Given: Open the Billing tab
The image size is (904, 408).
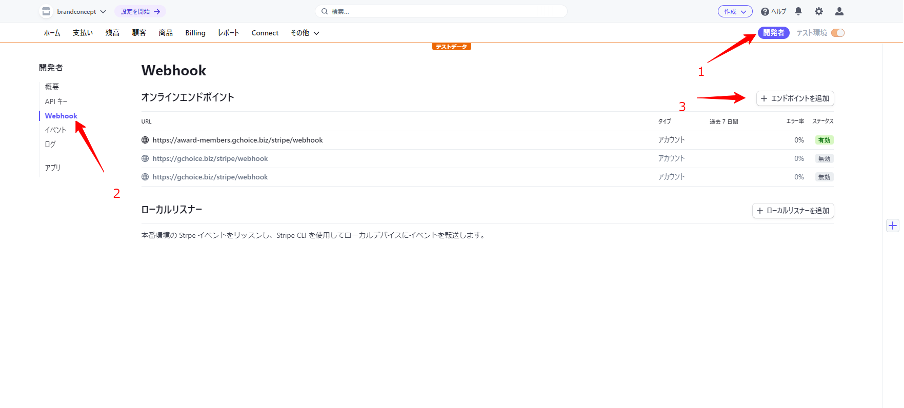Looking at the screenshot, I should click(195, 33).
